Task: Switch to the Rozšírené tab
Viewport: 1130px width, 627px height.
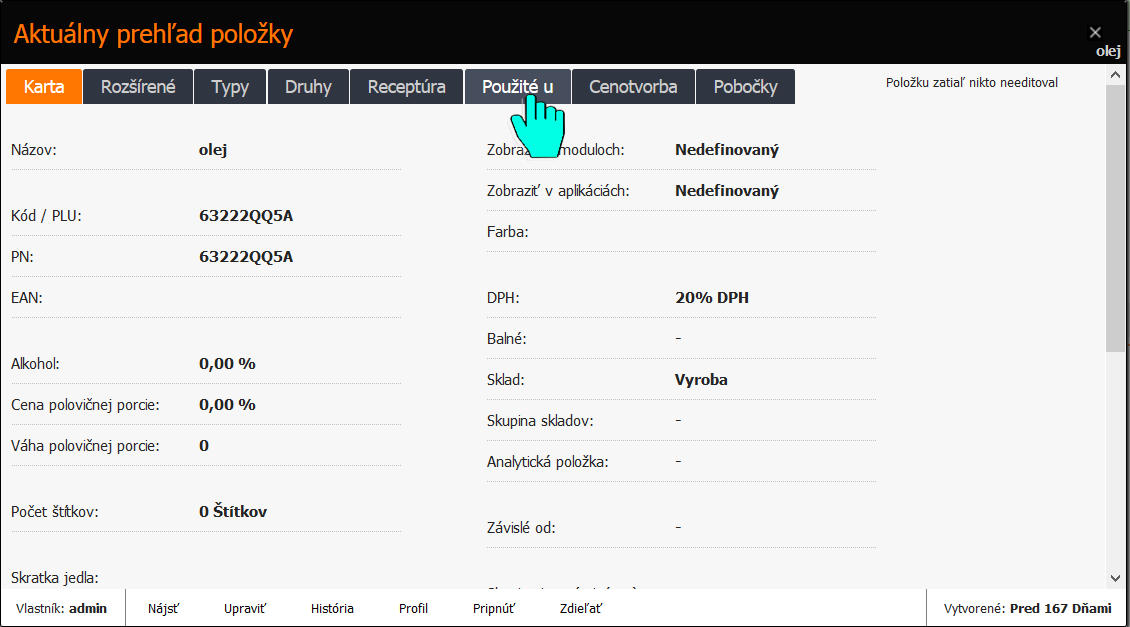Action: (138, 86)
